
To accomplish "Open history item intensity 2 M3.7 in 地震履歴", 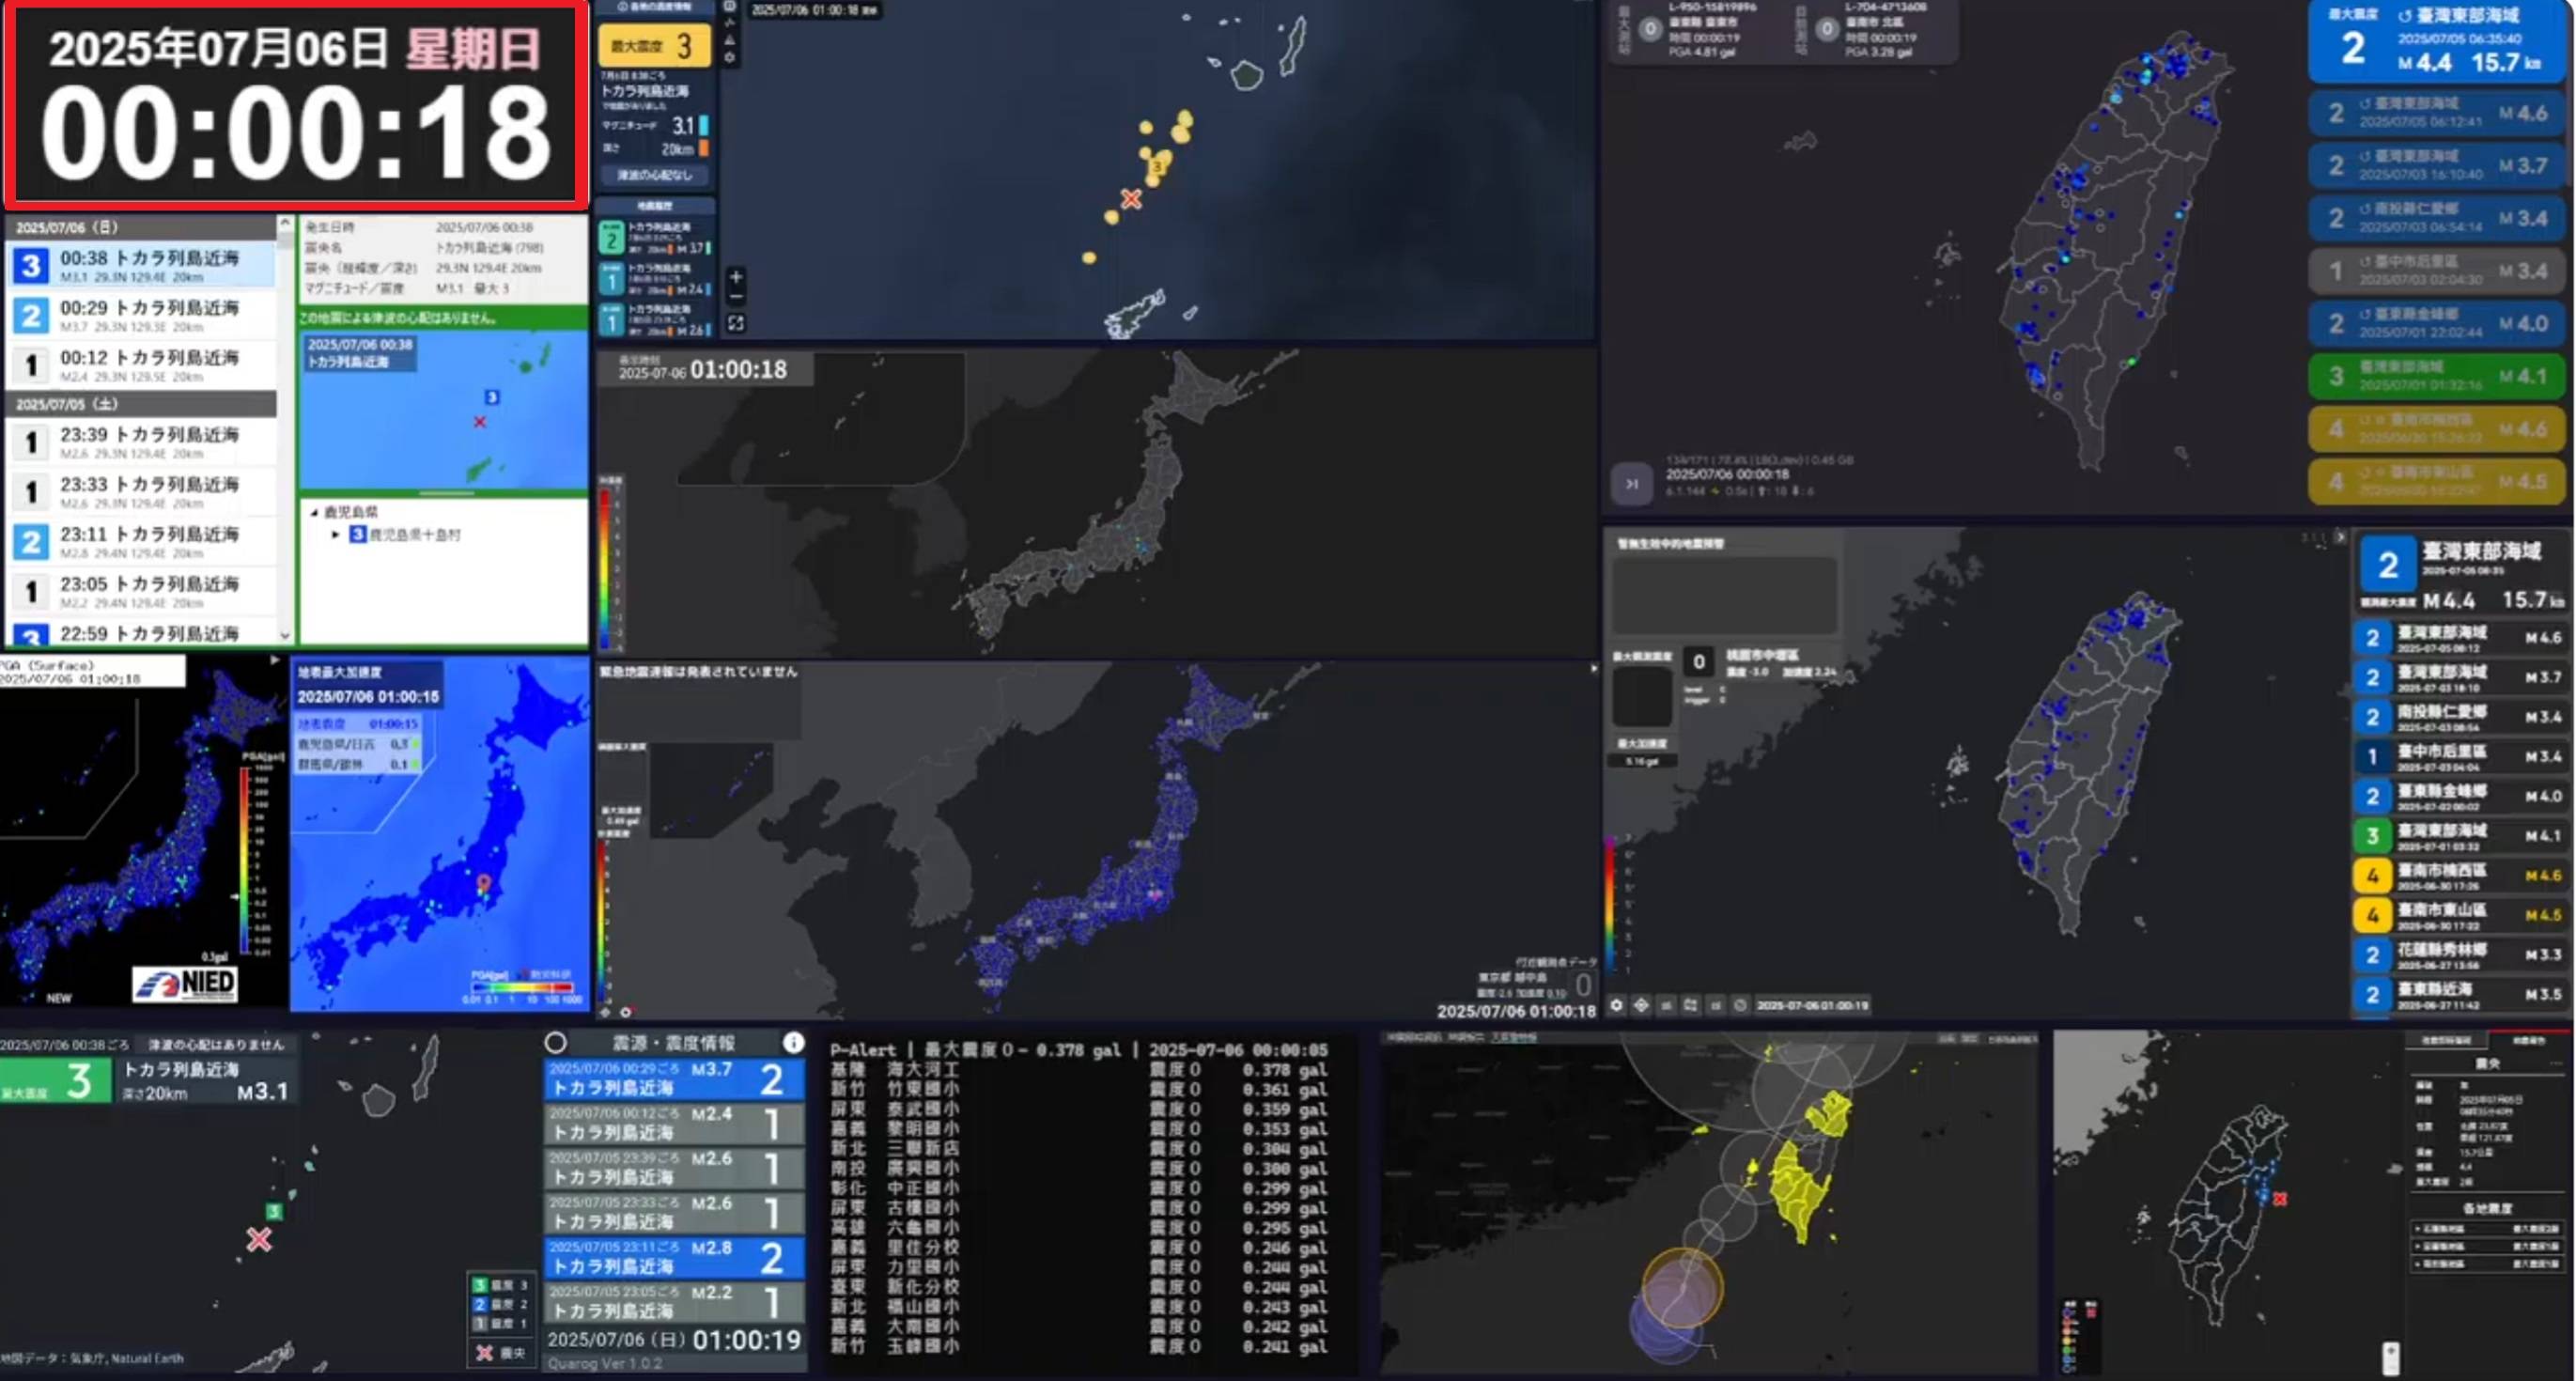I will [655, 238].
